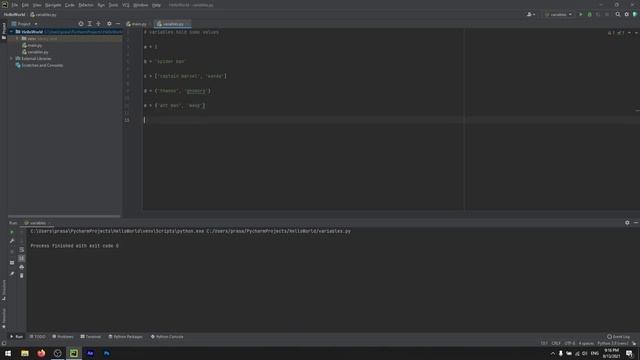The image size is (640, 360).
Task: Open the Refactor menu
Action: [x=86, y=5]
